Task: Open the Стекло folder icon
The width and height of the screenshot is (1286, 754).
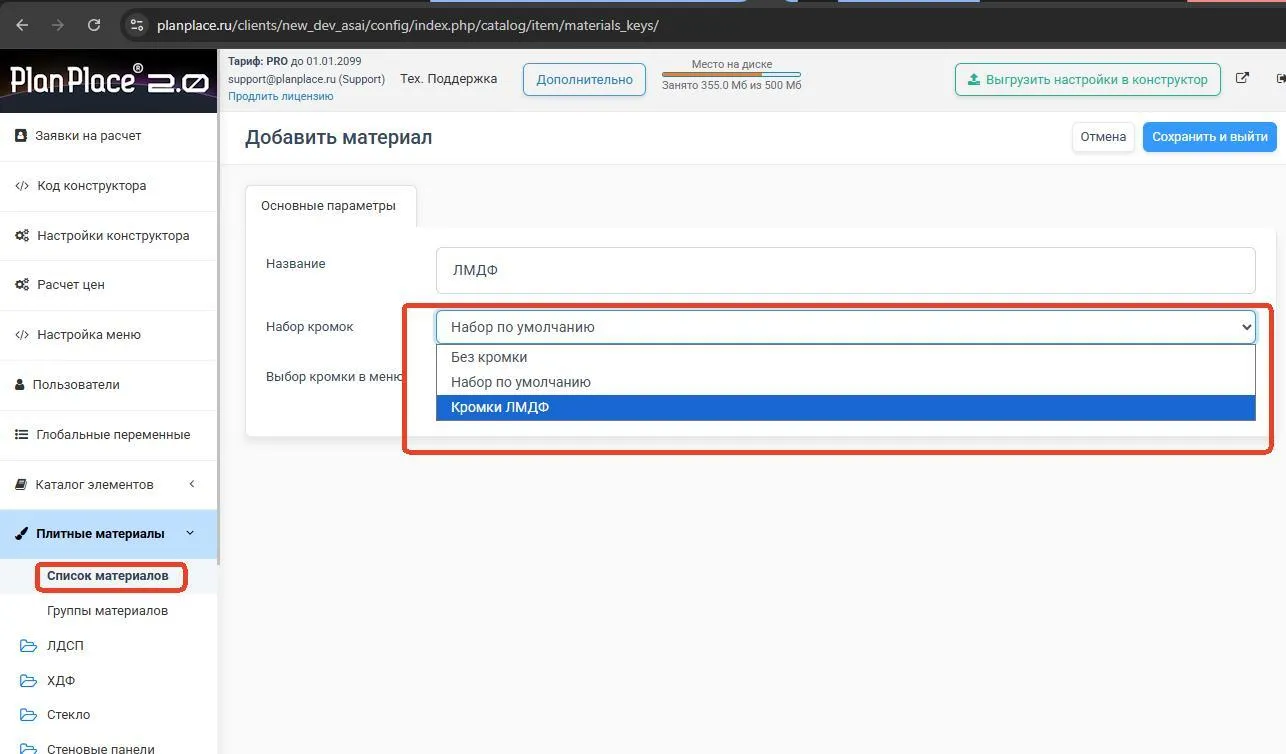Action: tap(28, 715)
